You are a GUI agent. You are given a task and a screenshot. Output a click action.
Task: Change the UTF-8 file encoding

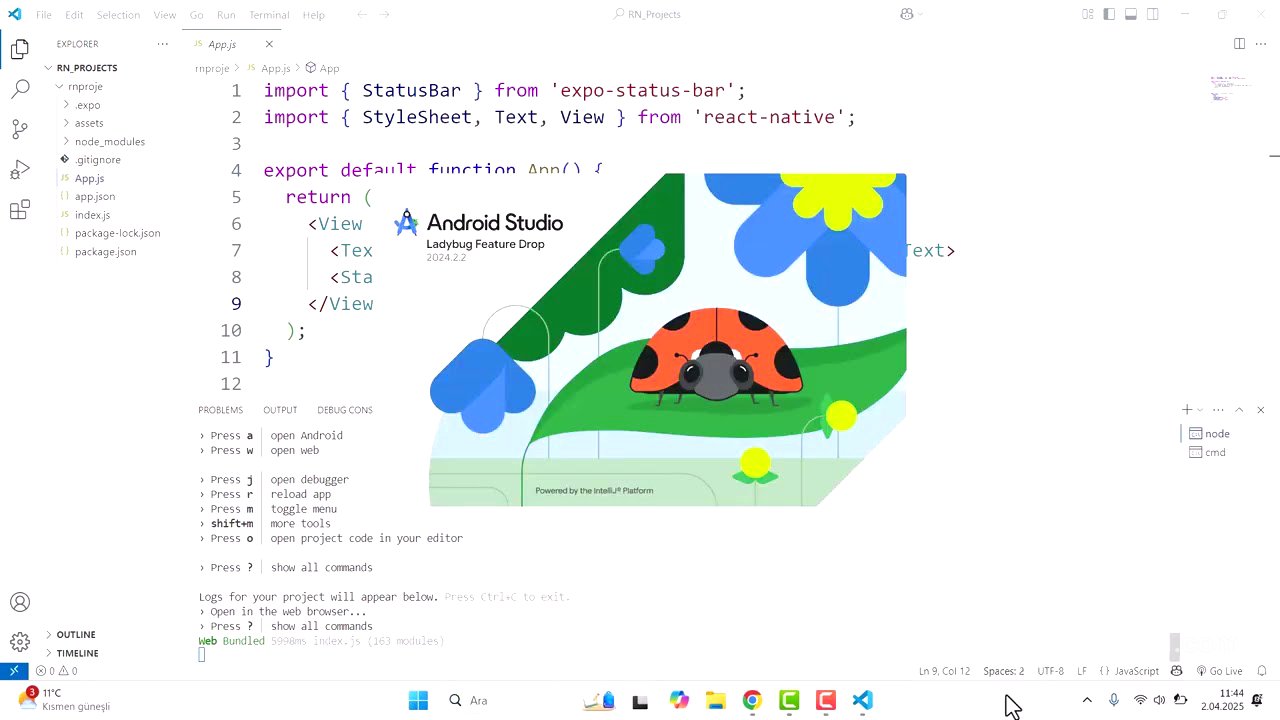(x=1051, y=671)
